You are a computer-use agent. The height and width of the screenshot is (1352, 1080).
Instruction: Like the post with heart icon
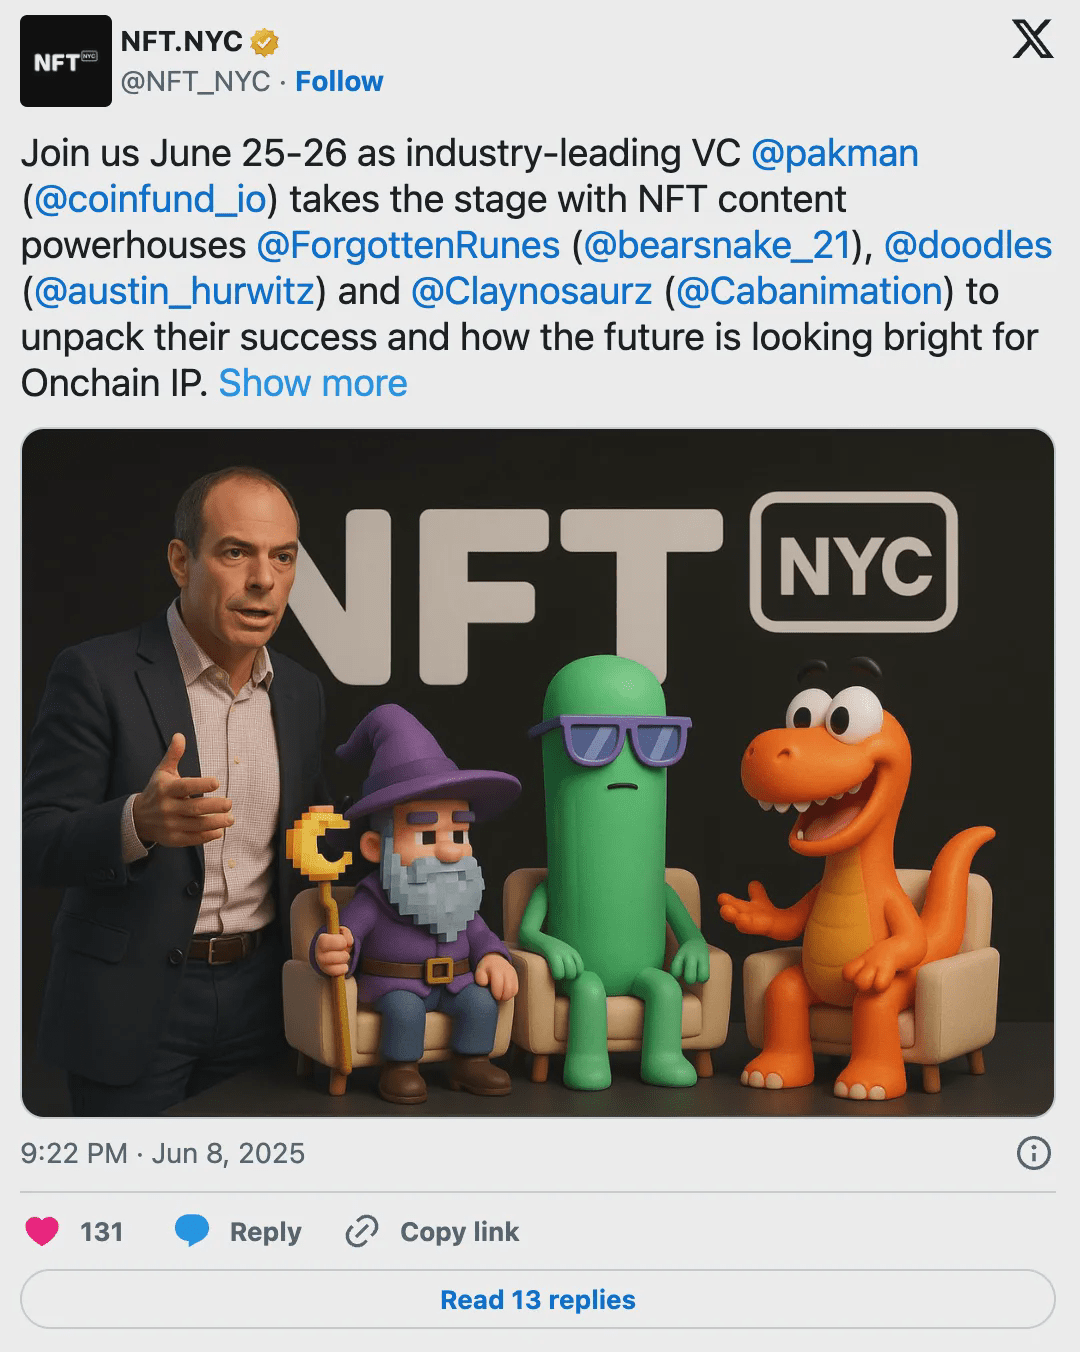42,1231
